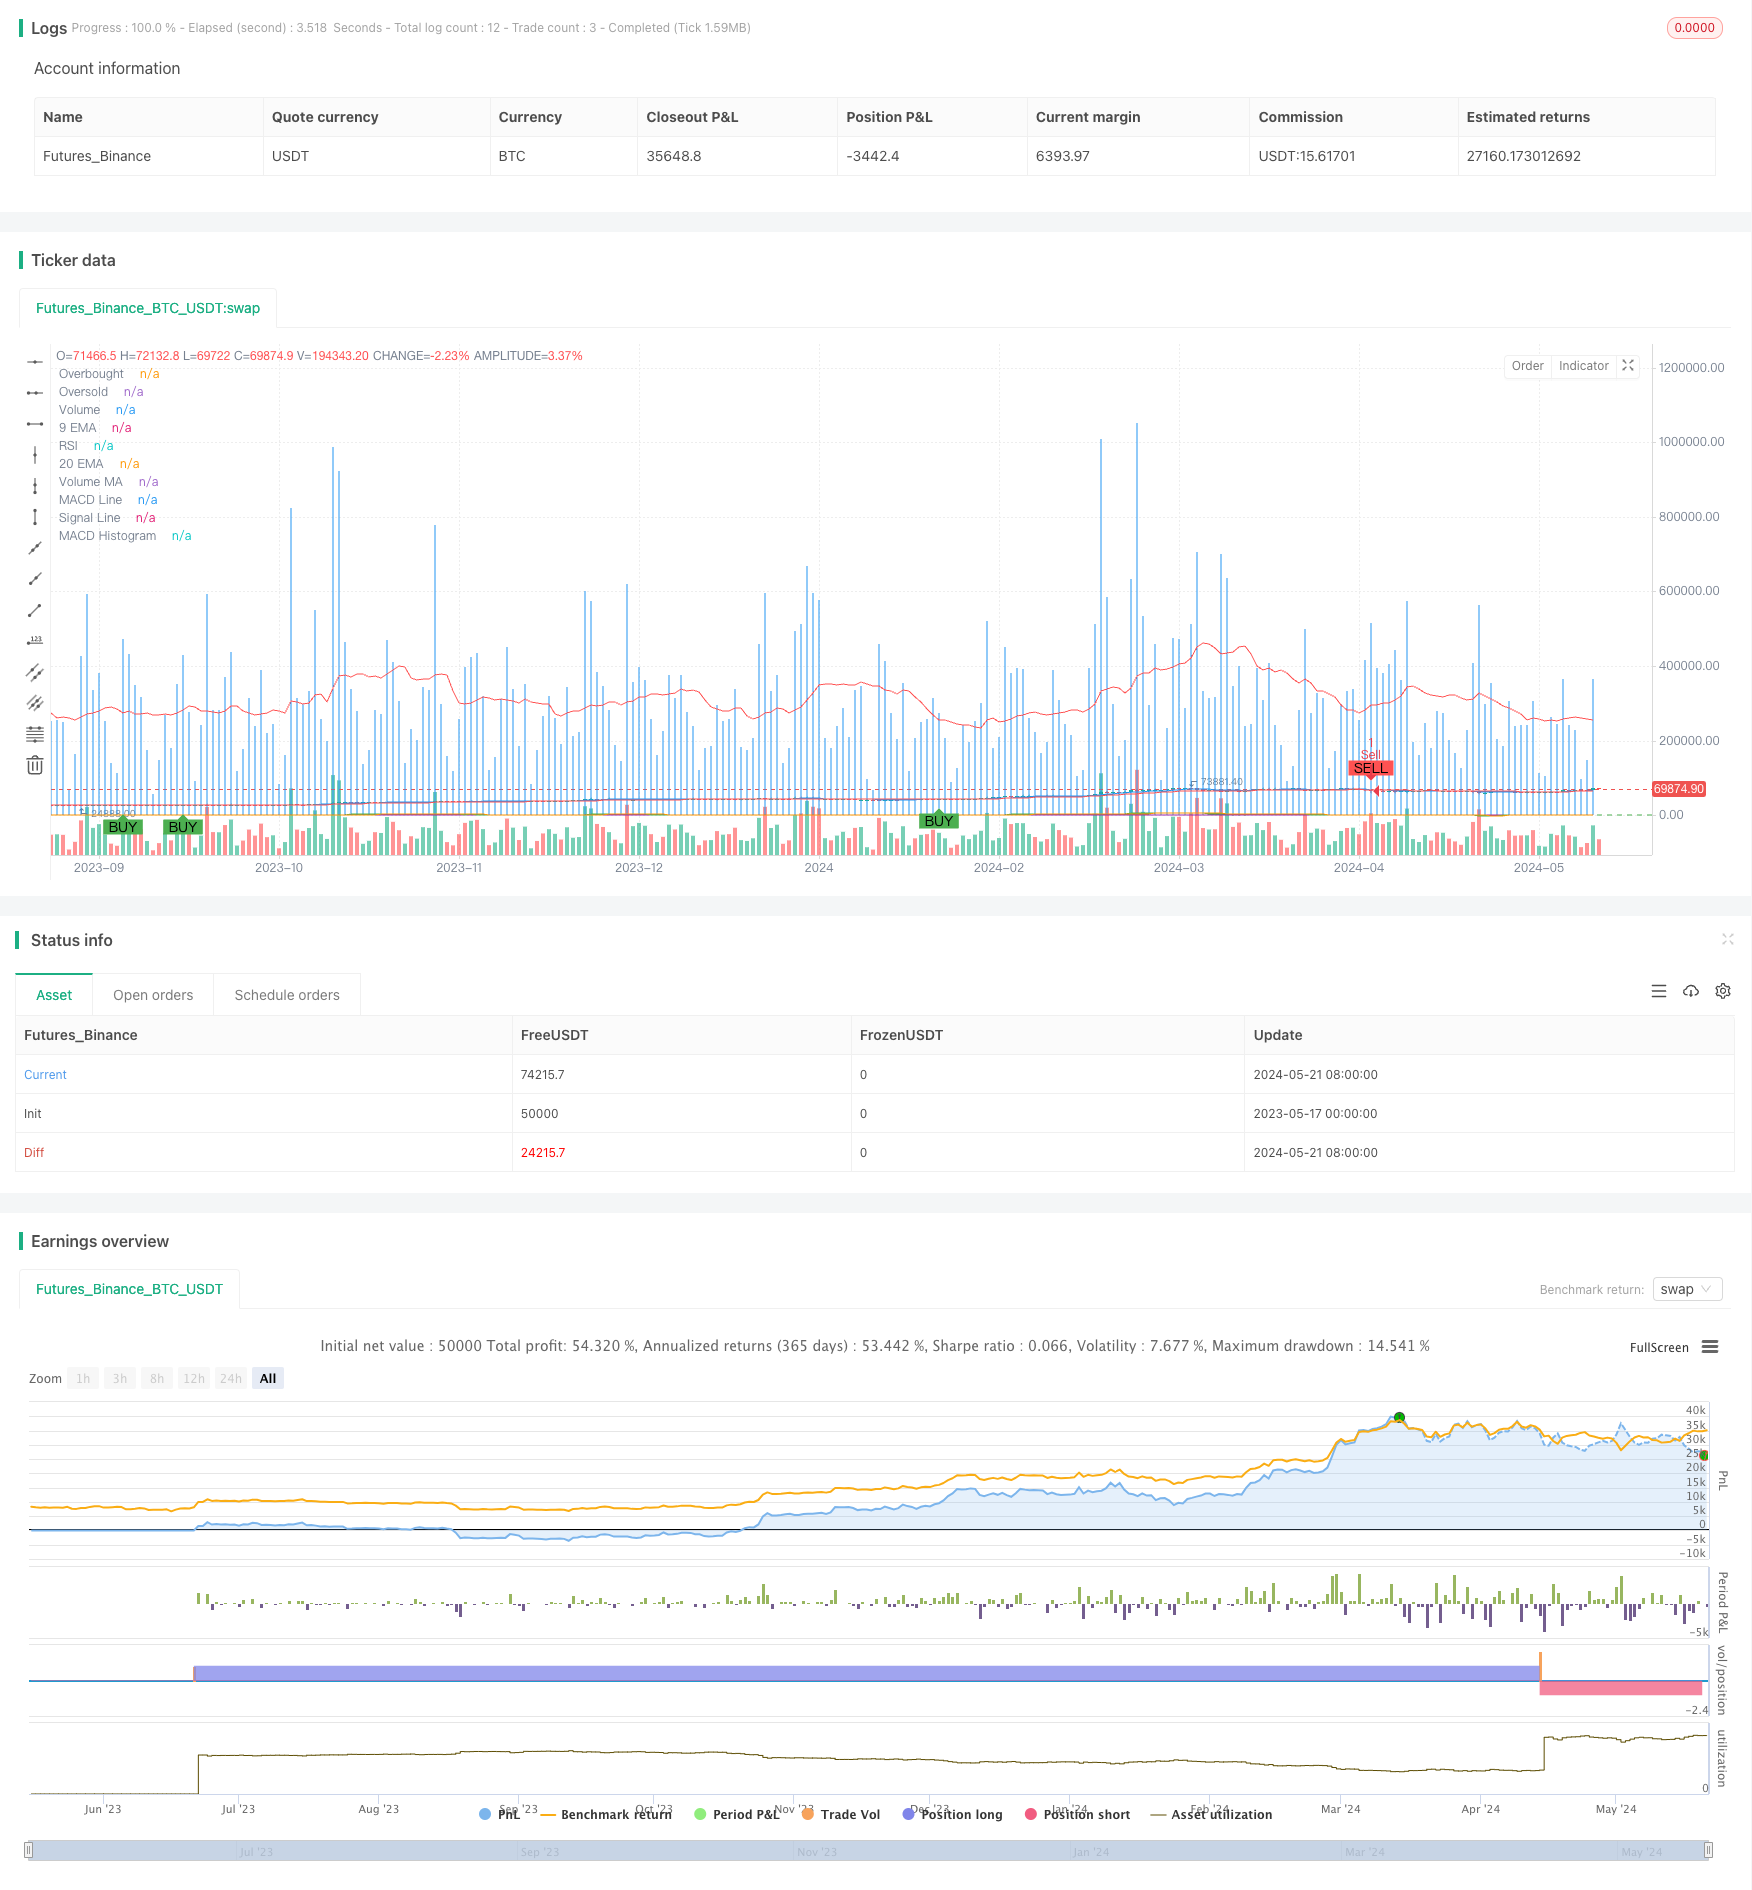Click the Indicator button on the chart
The height and width of the screenshot is (1890, 1752).
(x=1584, y=366)
